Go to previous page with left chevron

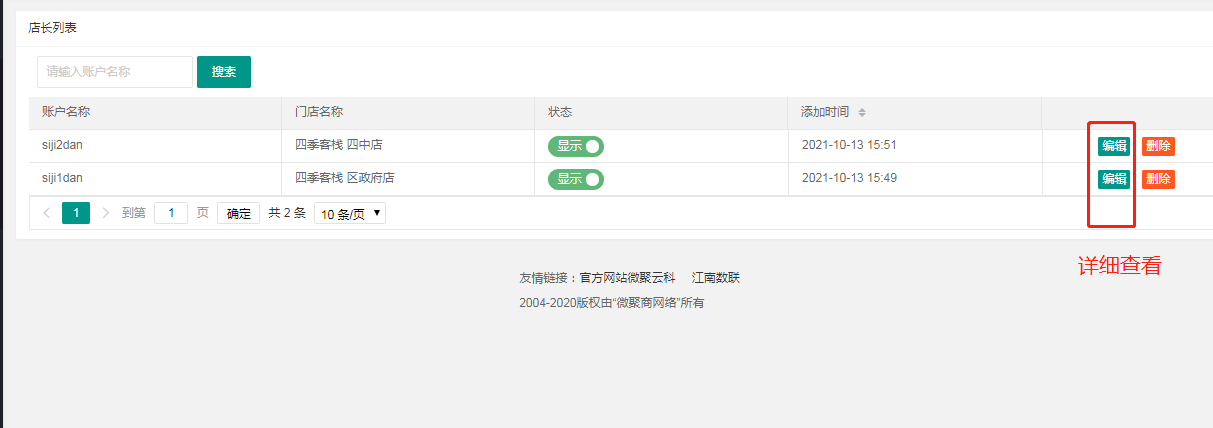click(x=46, y=213)
